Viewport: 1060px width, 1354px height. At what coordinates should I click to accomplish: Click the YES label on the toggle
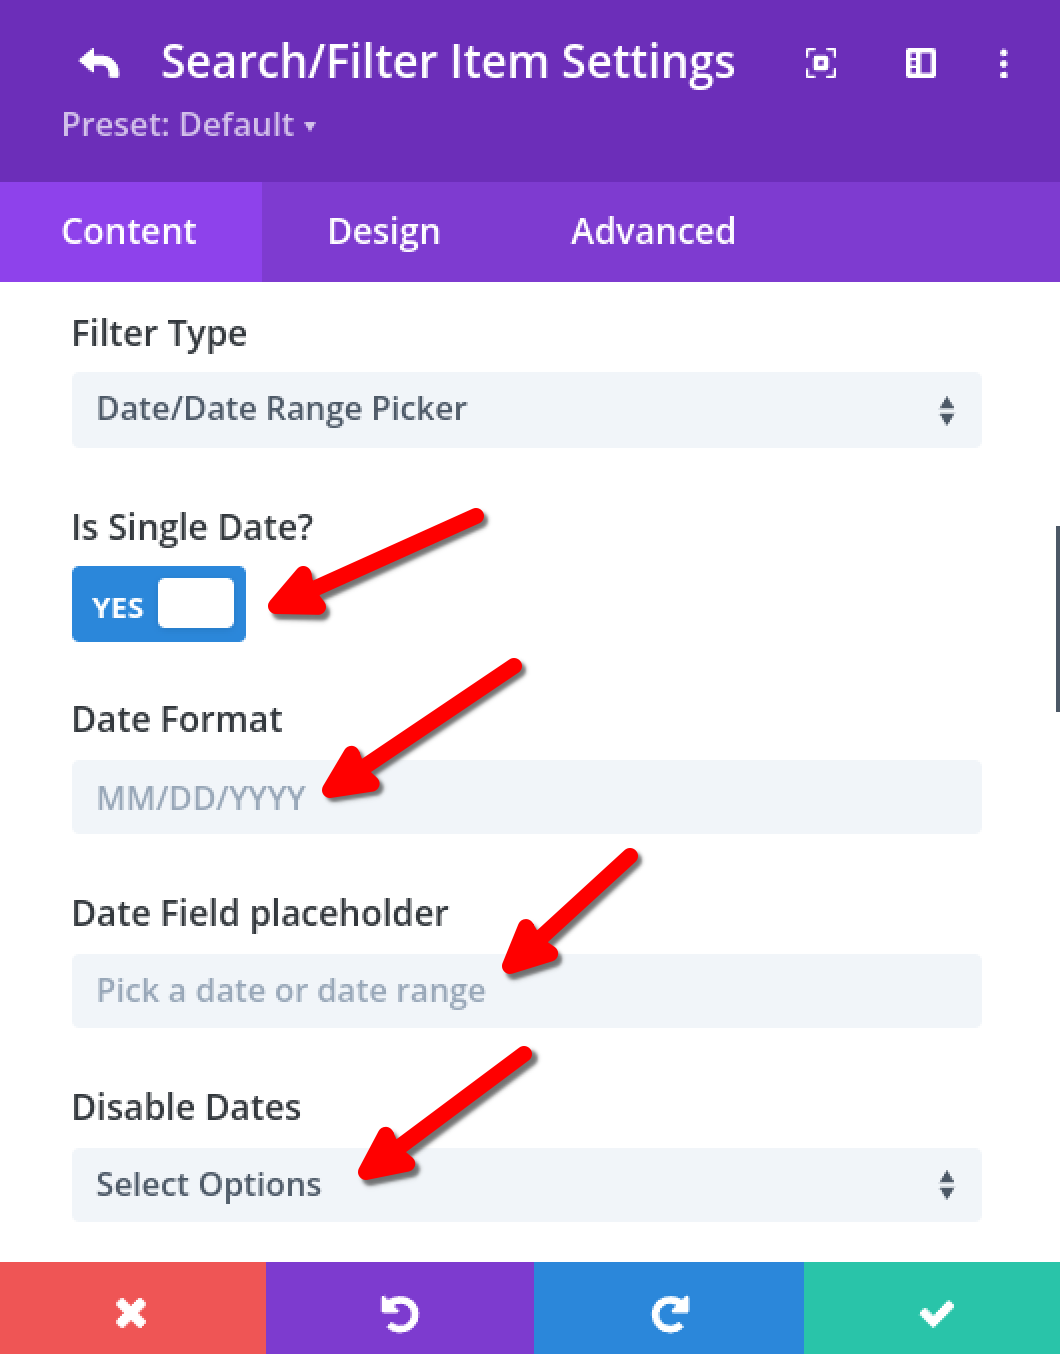click(x=118, y=608)
